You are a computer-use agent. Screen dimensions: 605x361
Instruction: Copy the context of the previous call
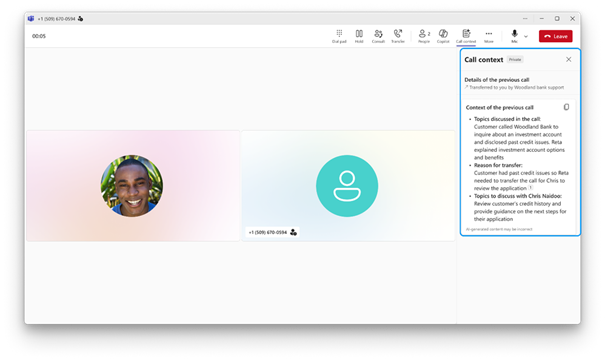coord(566,107)
